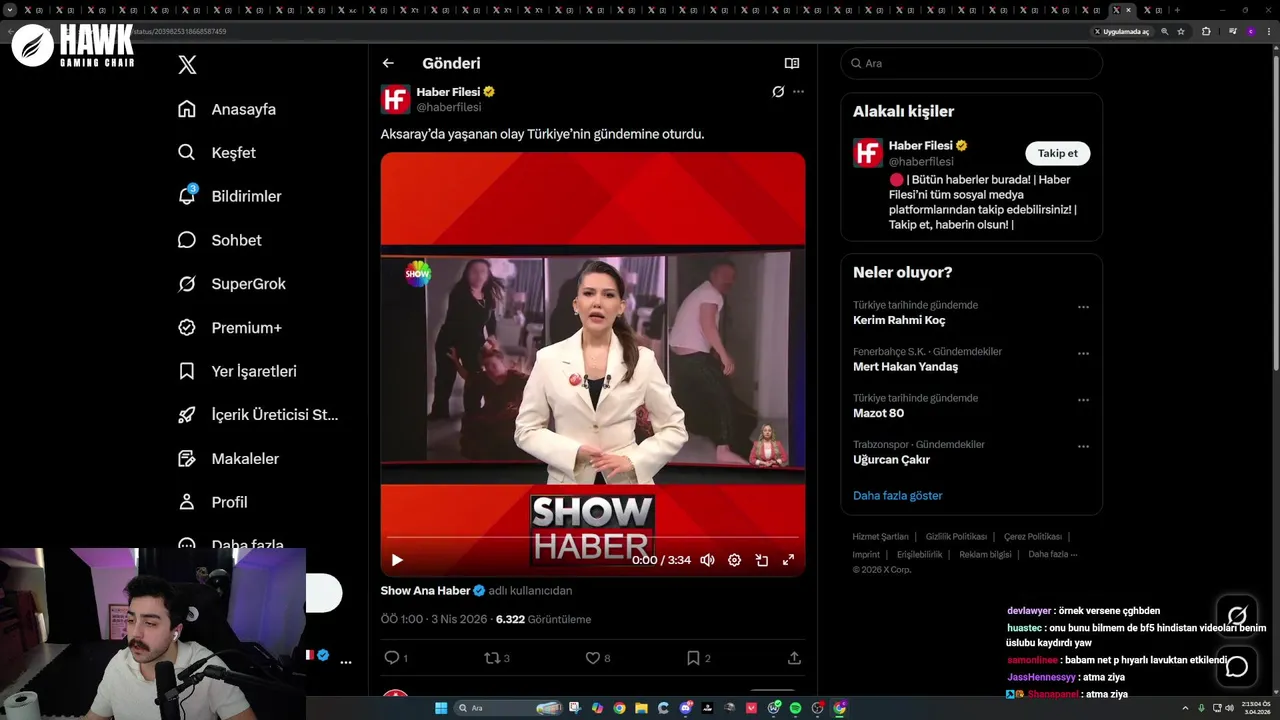The width and height of the screenshot is (1280, 720).
Task: Open floating Grok button
Action: tap(1237, 615)
